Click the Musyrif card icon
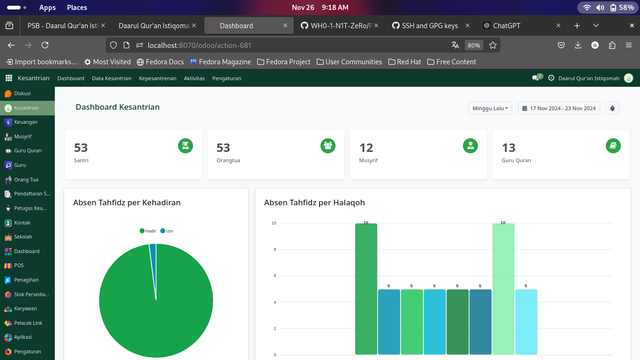Image resolution: width=640 pixels, height=360 pixels. tap(470, 146)
